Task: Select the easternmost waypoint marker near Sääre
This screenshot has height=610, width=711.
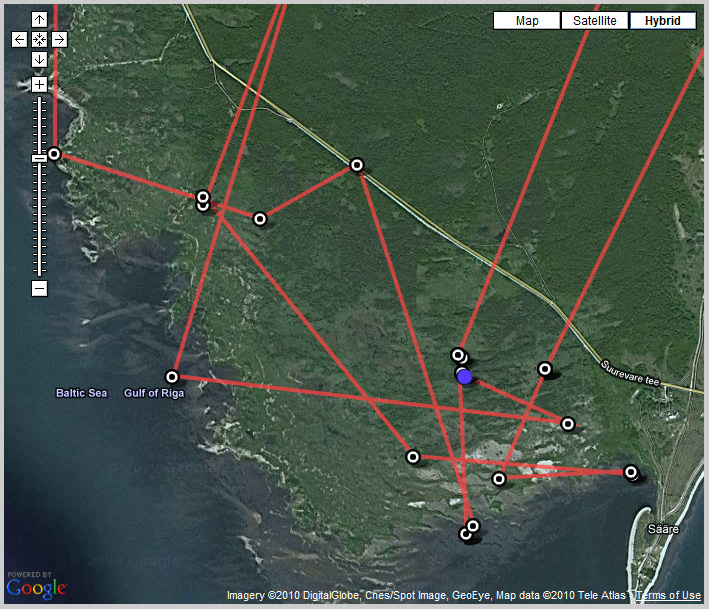Action: pos(631,472)
